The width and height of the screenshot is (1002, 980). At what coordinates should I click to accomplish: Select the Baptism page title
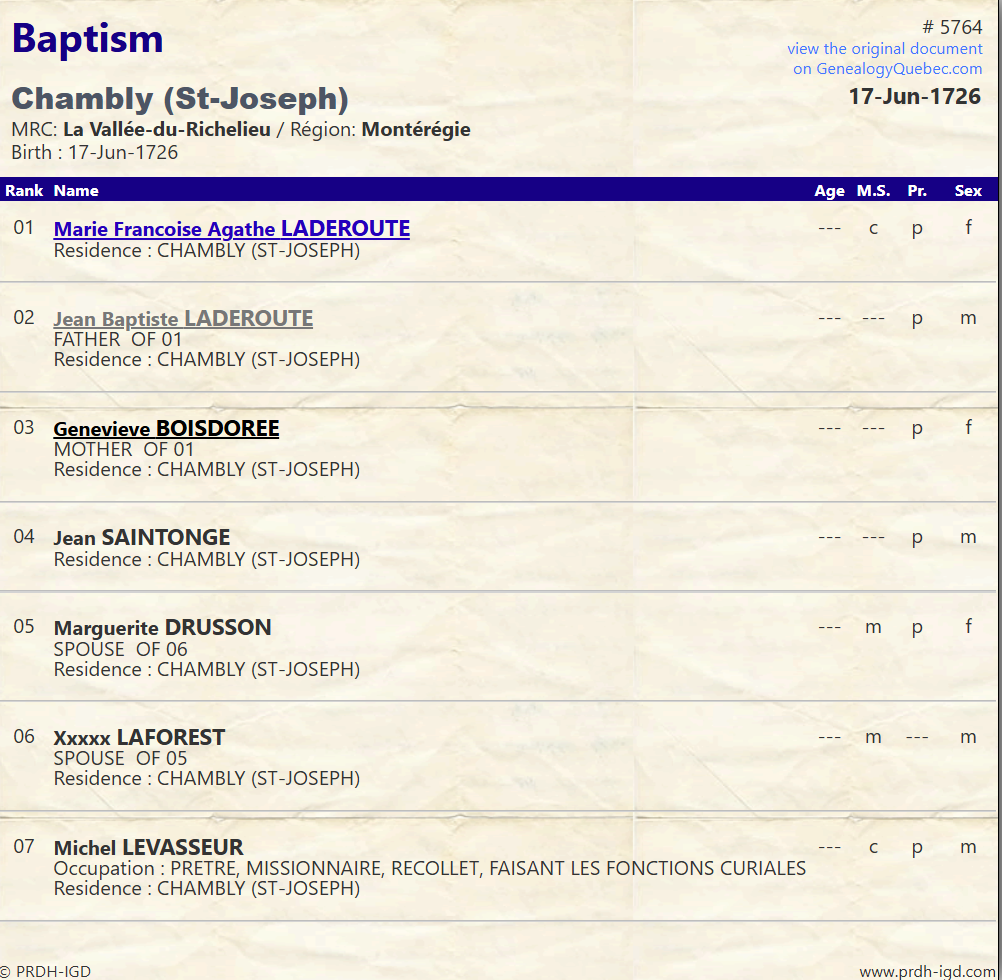pyautogui.click(x=86, y=38)
